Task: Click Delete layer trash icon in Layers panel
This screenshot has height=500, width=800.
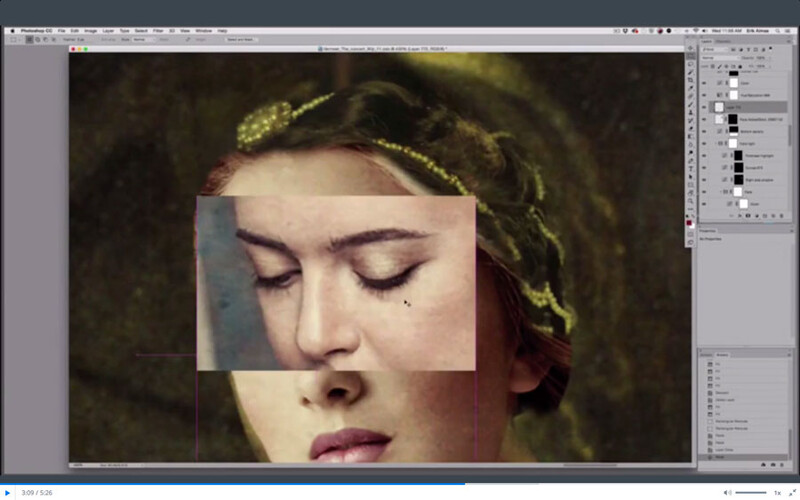Action: (x=782, y=216)
